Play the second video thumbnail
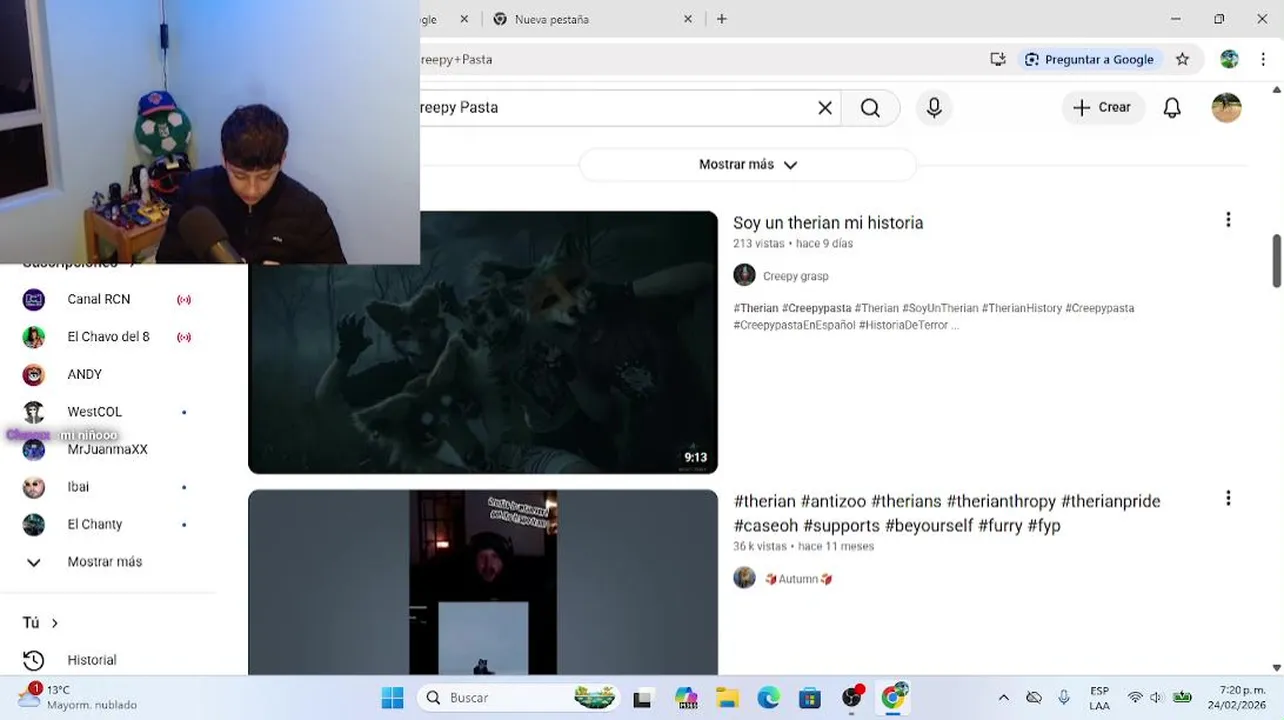This screenshot has height=720, width=1284. tap(483, 582)
